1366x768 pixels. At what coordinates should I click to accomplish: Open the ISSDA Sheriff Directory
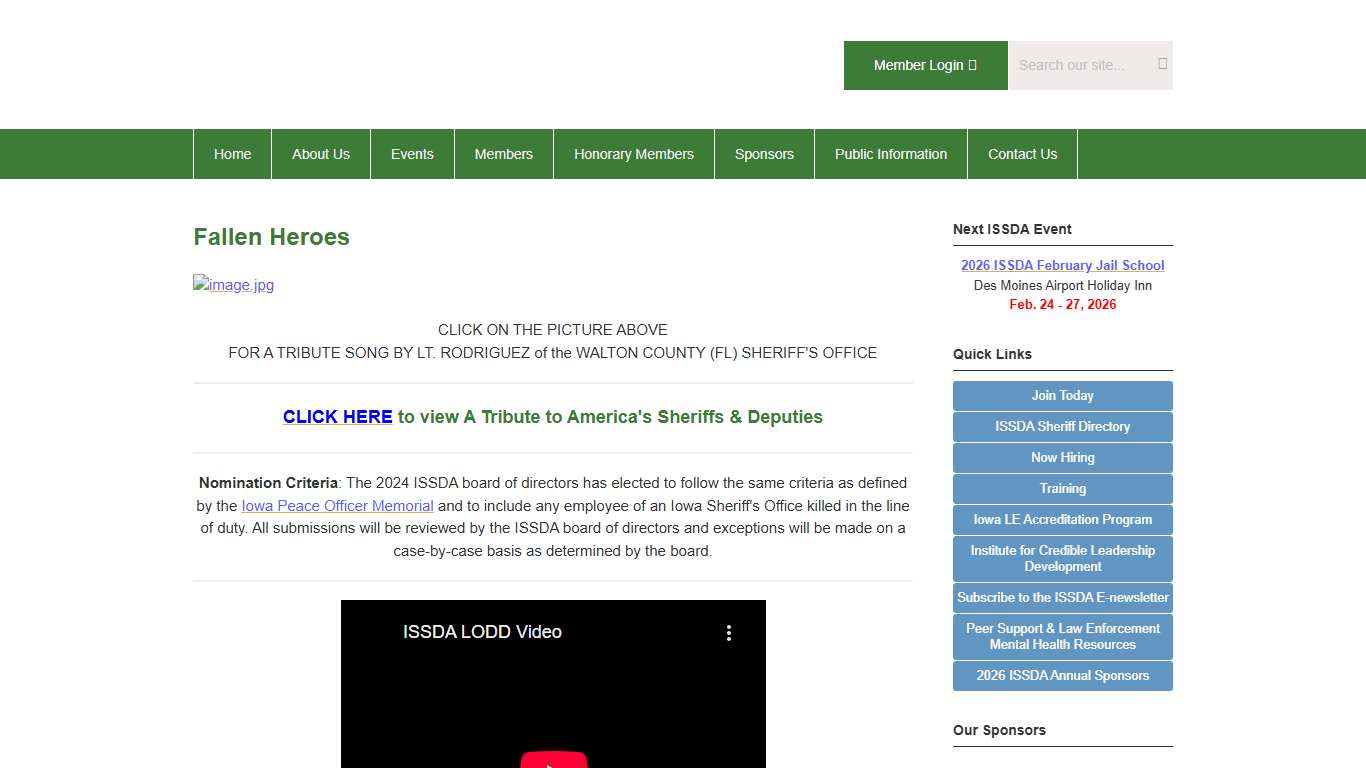click(1062, 427)
